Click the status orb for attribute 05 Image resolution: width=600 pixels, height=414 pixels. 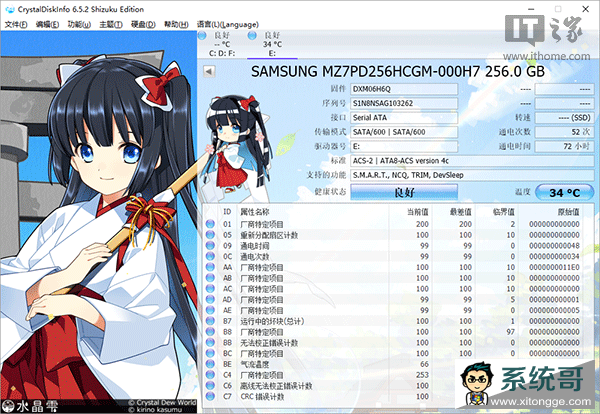coord(210,235)
